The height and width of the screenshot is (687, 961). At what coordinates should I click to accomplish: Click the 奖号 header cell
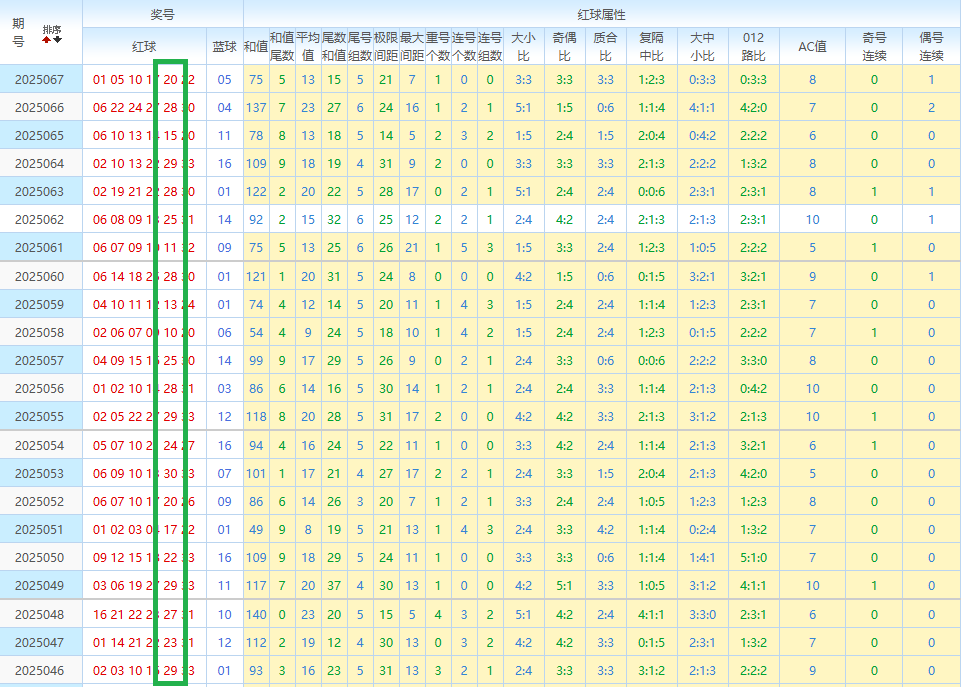pos(162,14)
